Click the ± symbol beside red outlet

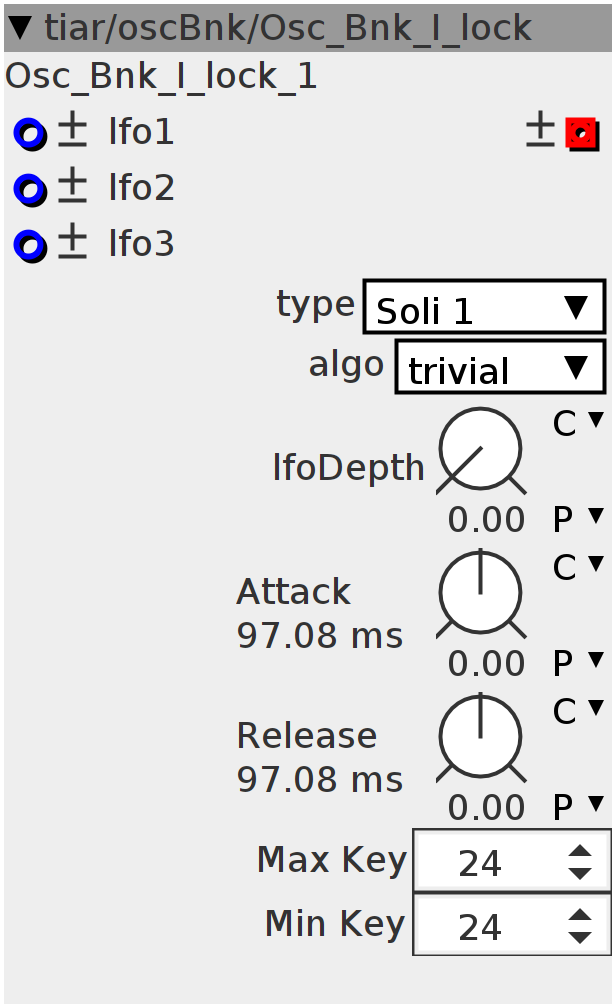click(x=540, y=129)
